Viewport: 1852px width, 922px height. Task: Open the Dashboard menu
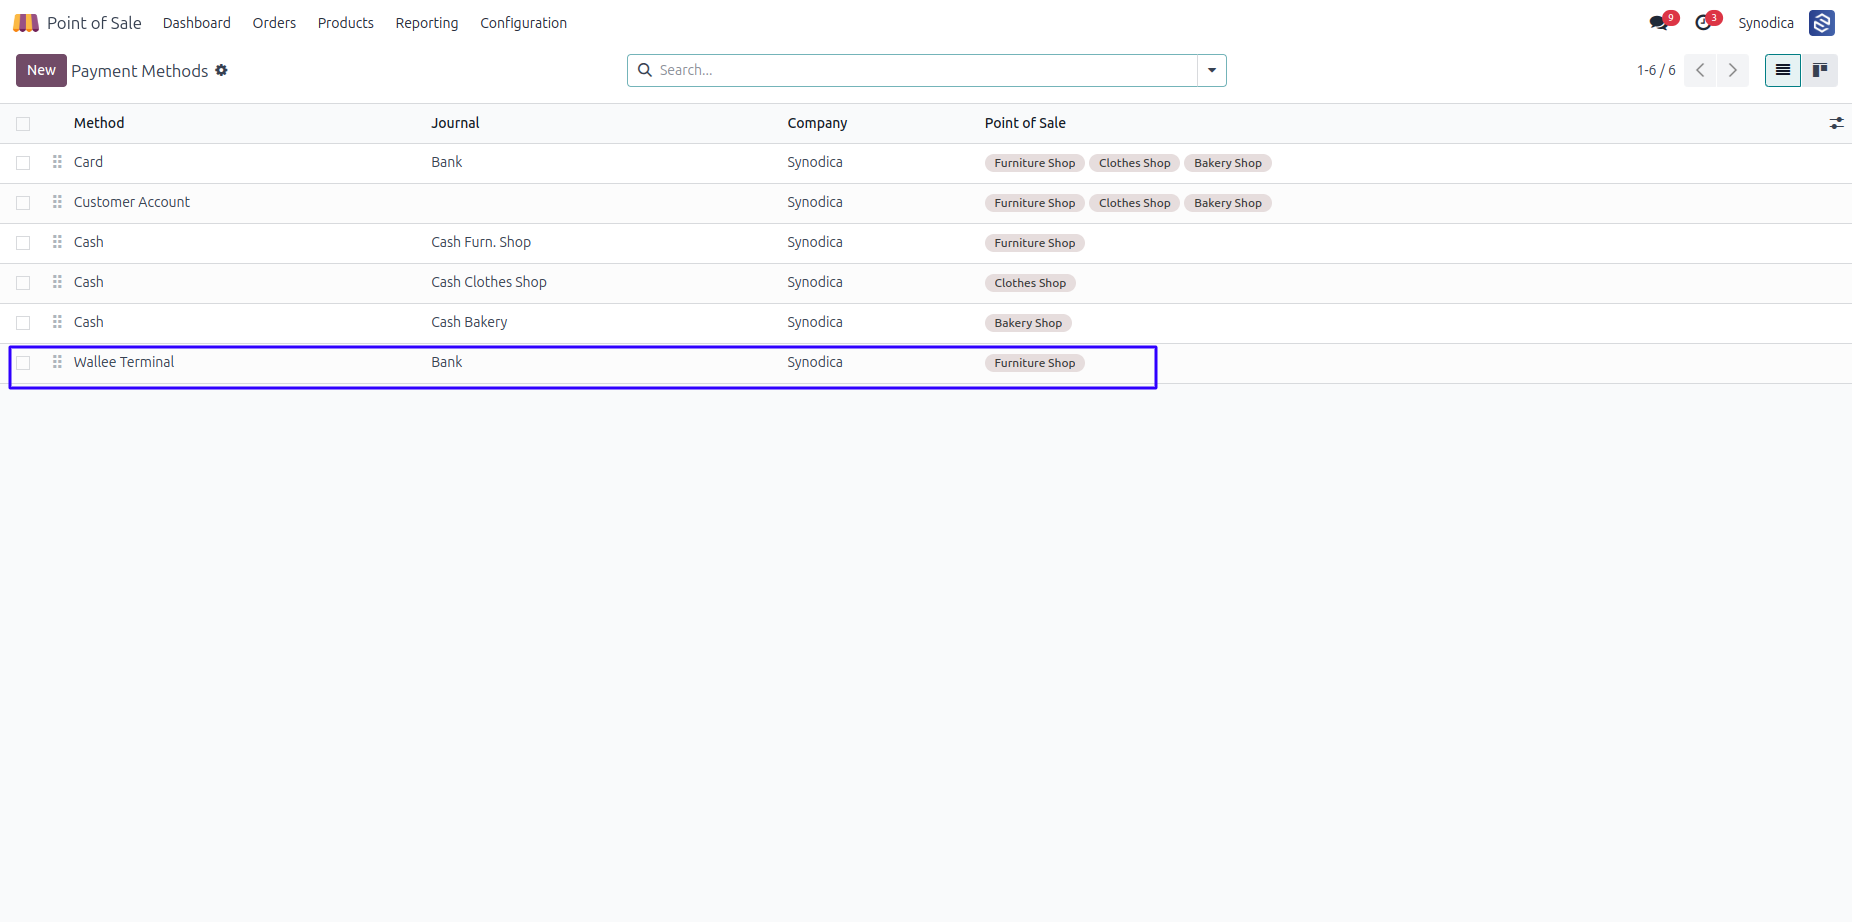click(197, 23)
